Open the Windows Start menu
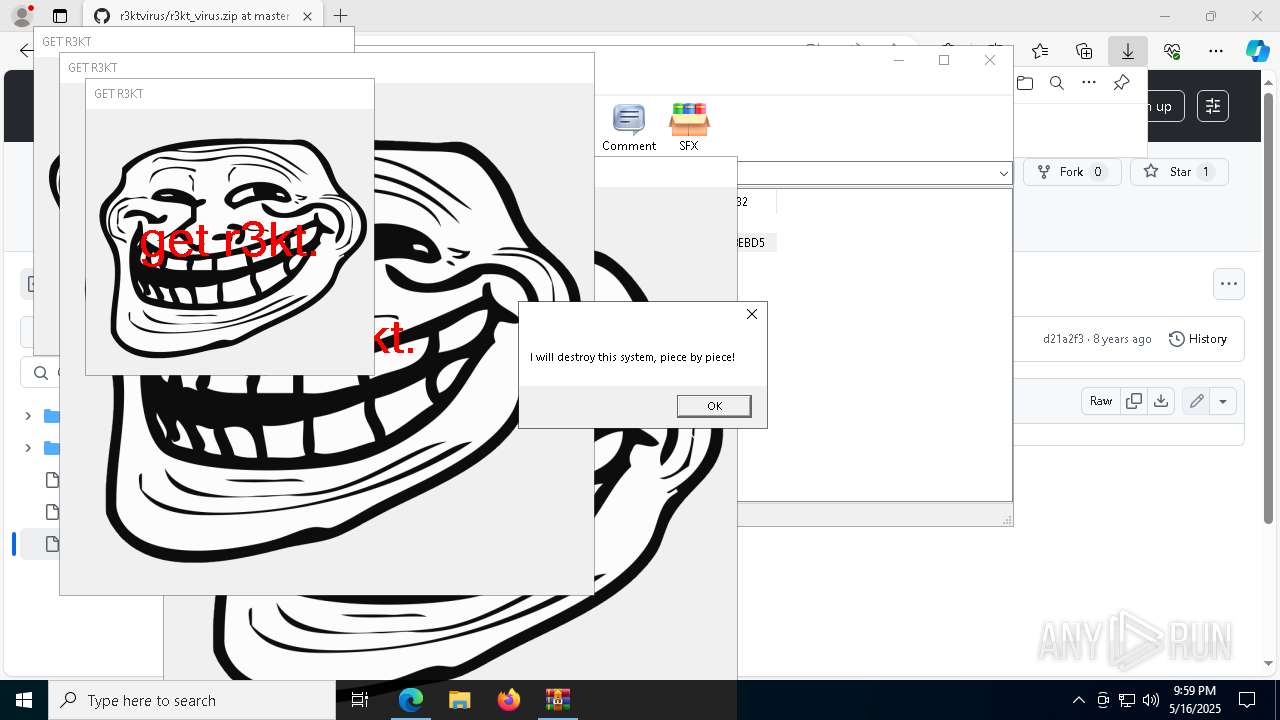Image resolution: width=1280 pixels, height=720 pixels. [24, 700]
